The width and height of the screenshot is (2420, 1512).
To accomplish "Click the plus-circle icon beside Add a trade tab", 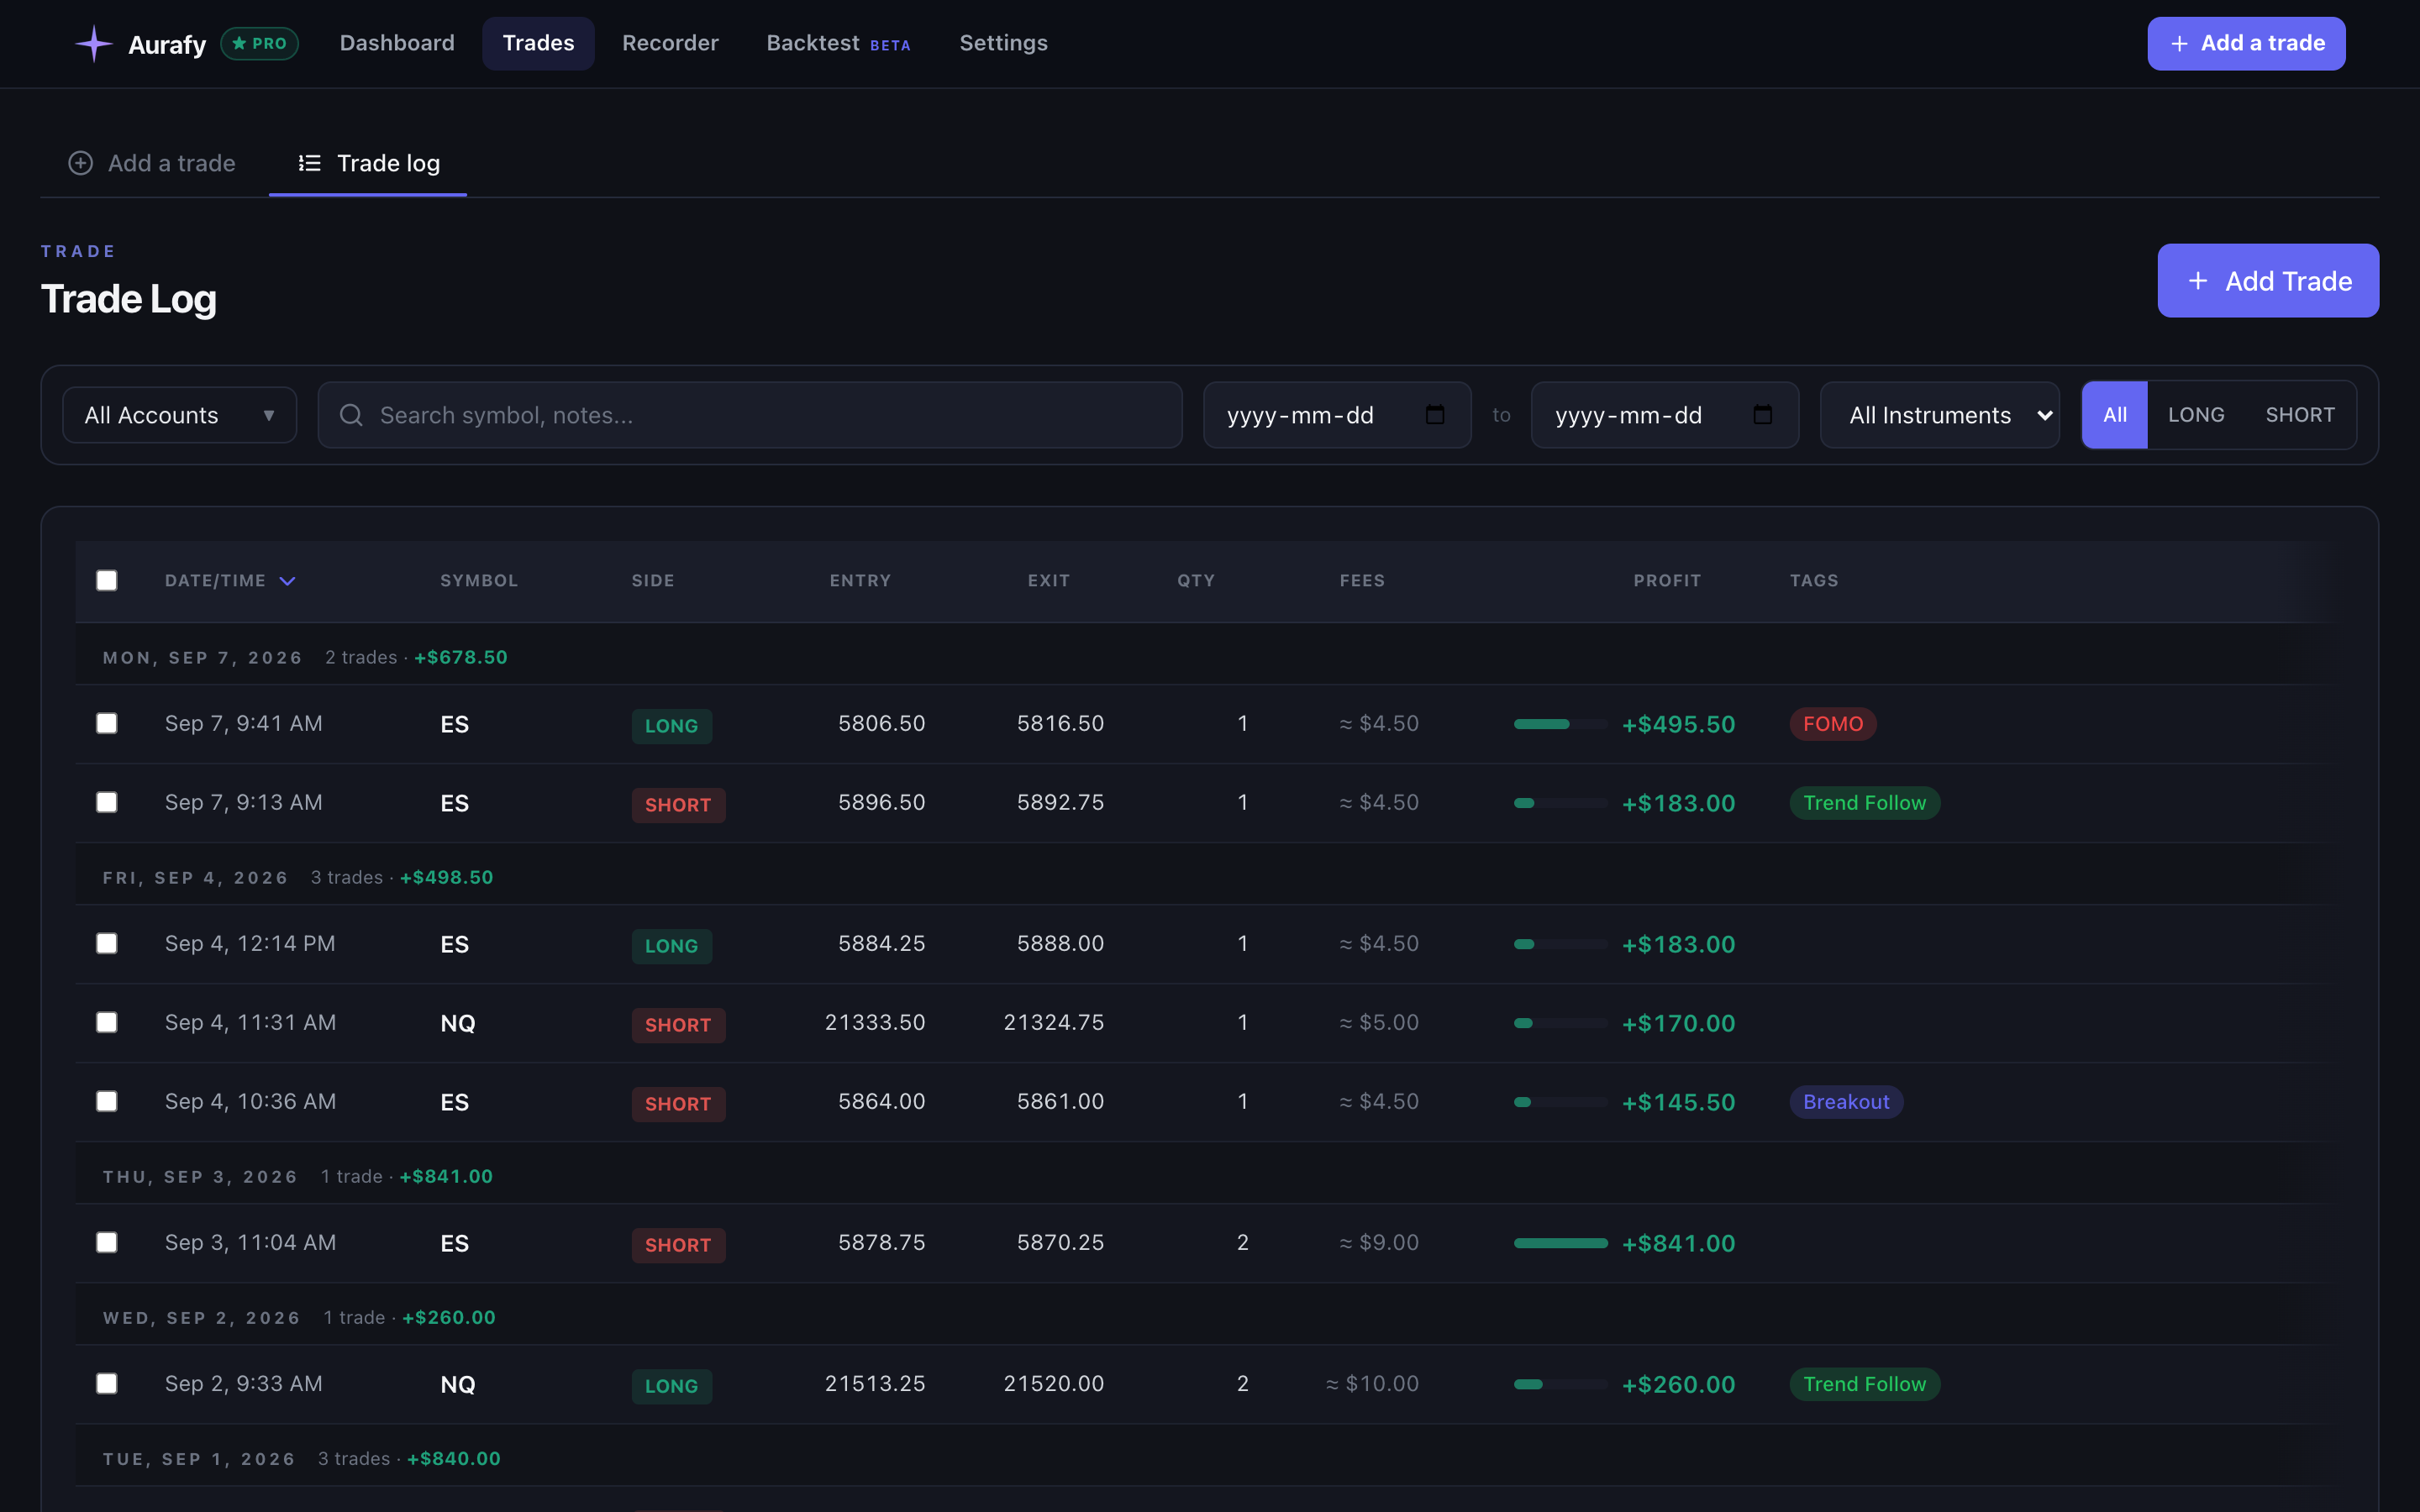I will click(80, 163).
